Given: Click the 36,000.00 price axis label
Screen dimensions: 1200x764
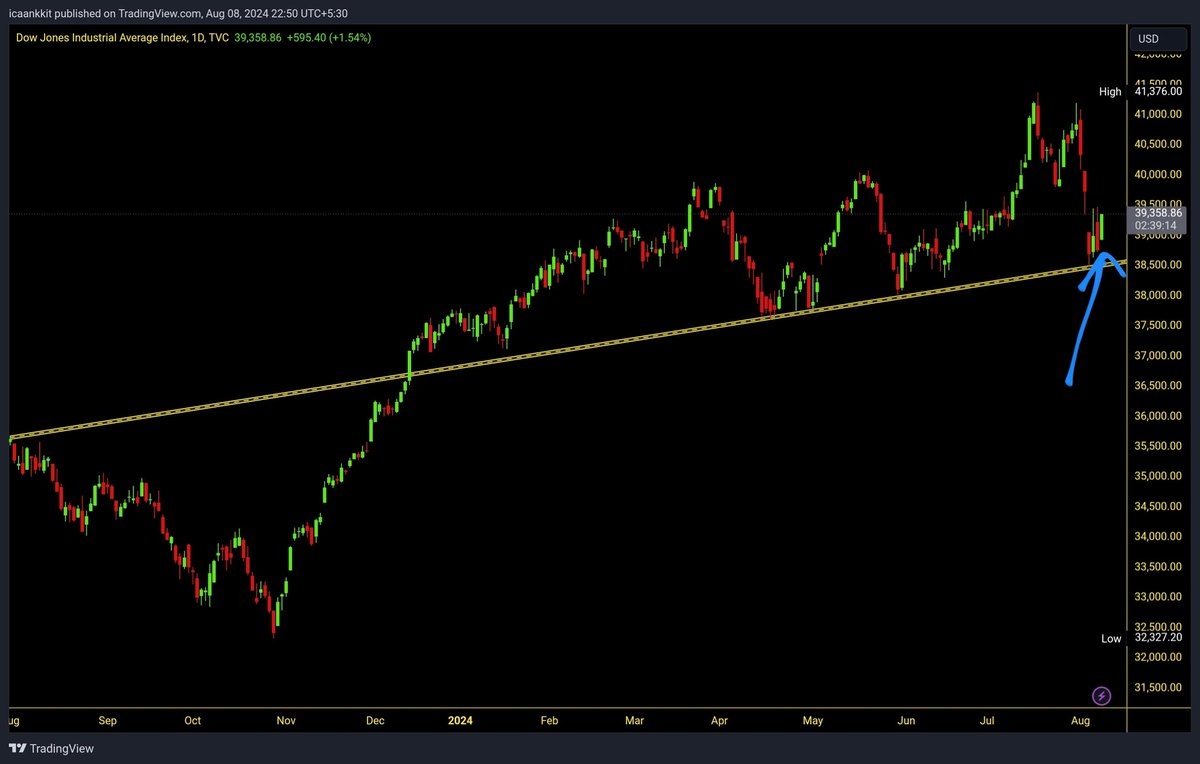Looking at the screenshot, I should point(1158,416).
